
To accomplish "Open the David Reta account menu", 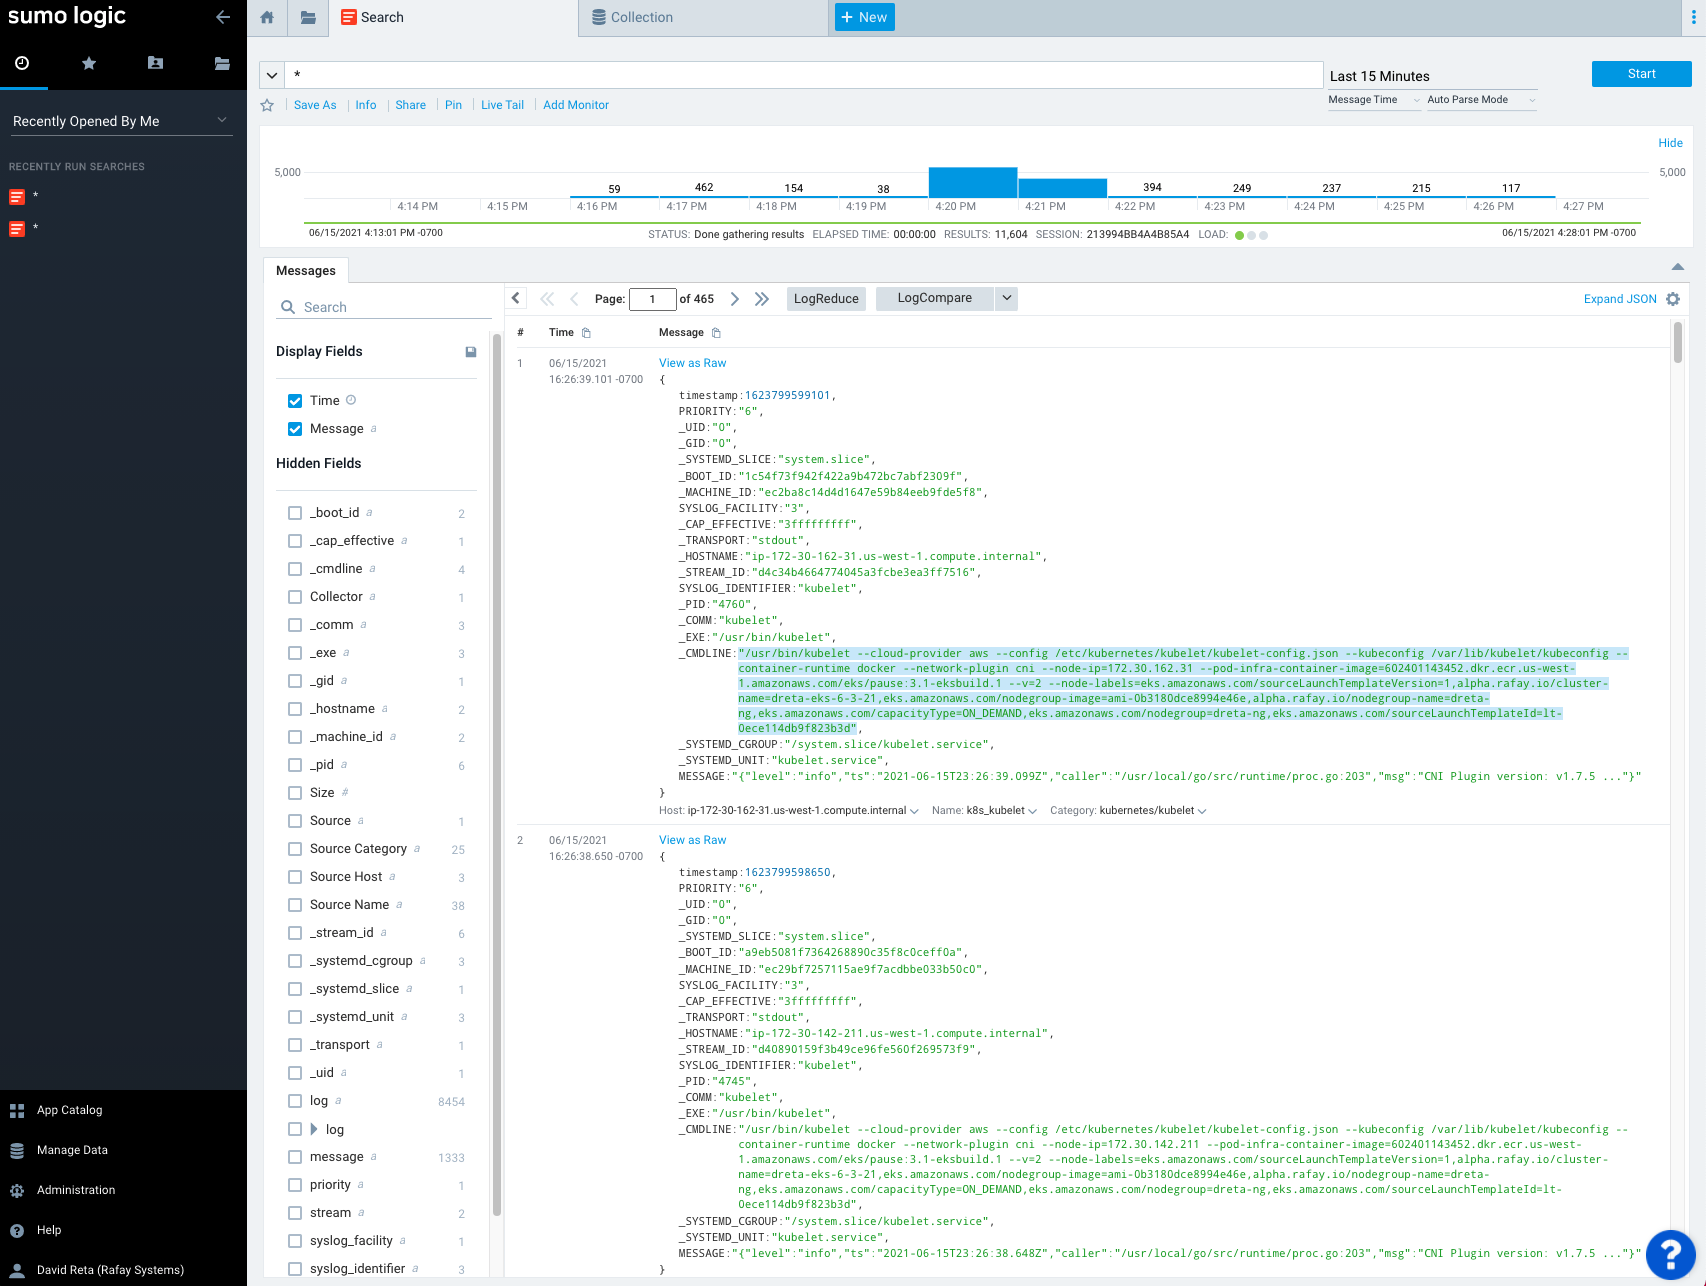I will pyautogui.click(x=110, y=1270).
